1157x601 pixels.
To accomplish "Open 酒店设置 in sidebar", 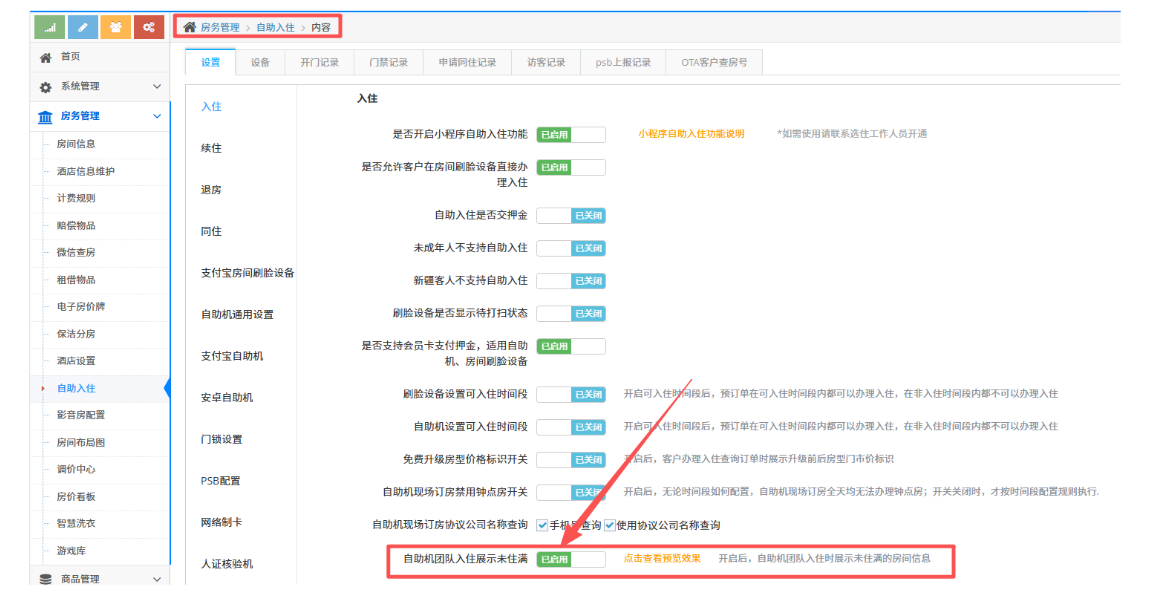I will click(76, 361).
